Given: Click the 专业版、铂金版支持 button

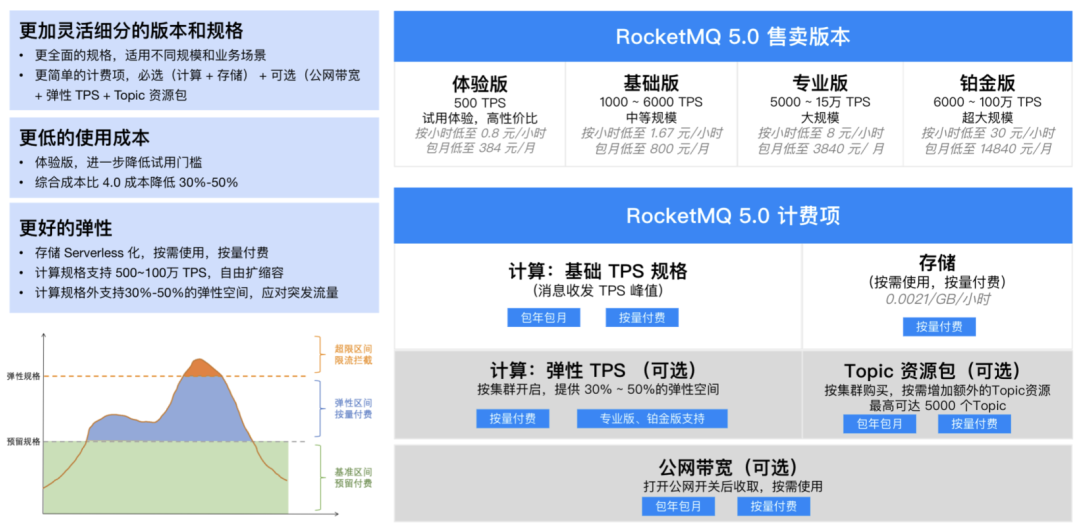Looking at the screenshot, I should (652, 419).
